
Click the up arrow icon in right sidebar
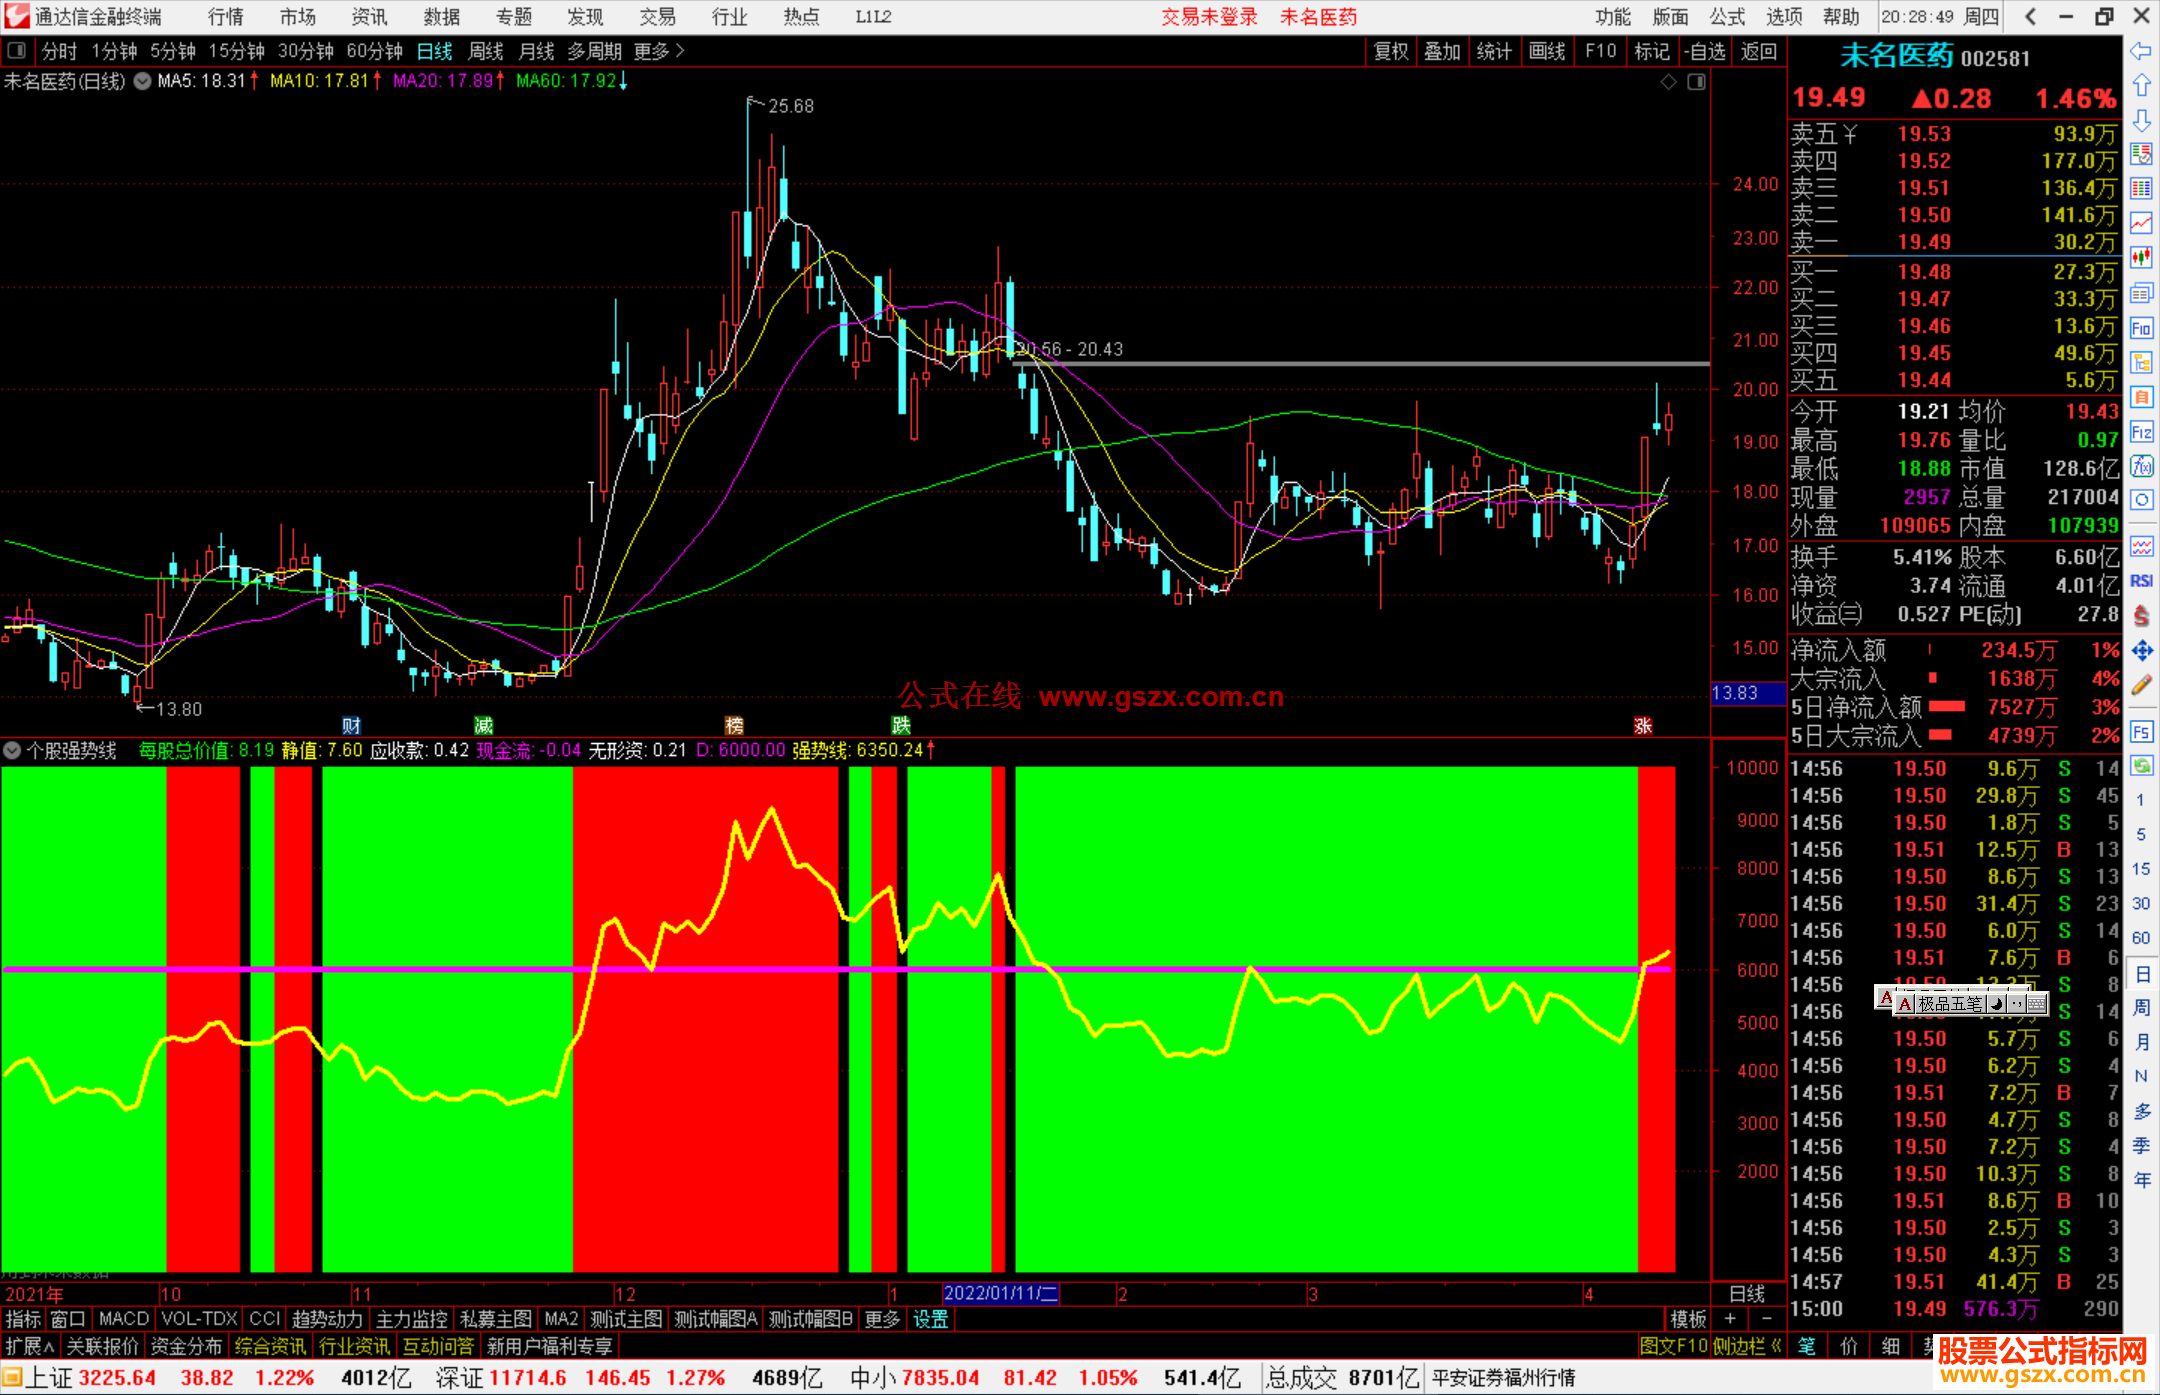pyautogui.click(x=2141, y=86)
